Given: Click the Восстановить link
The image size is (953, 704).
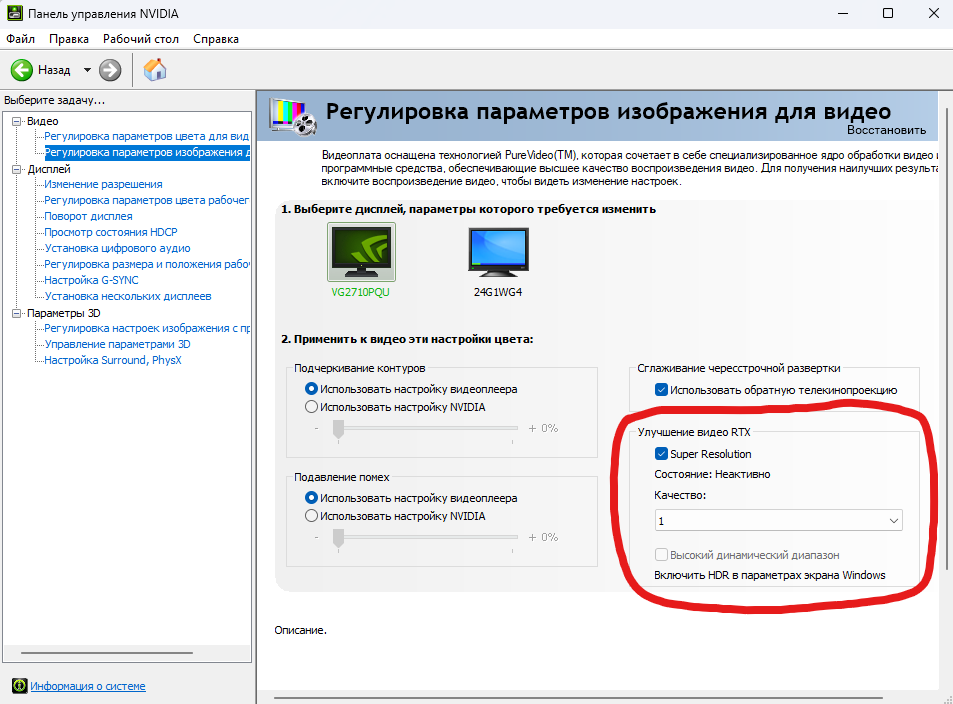Looking at the screenshot, I should [x=886, y=129].
